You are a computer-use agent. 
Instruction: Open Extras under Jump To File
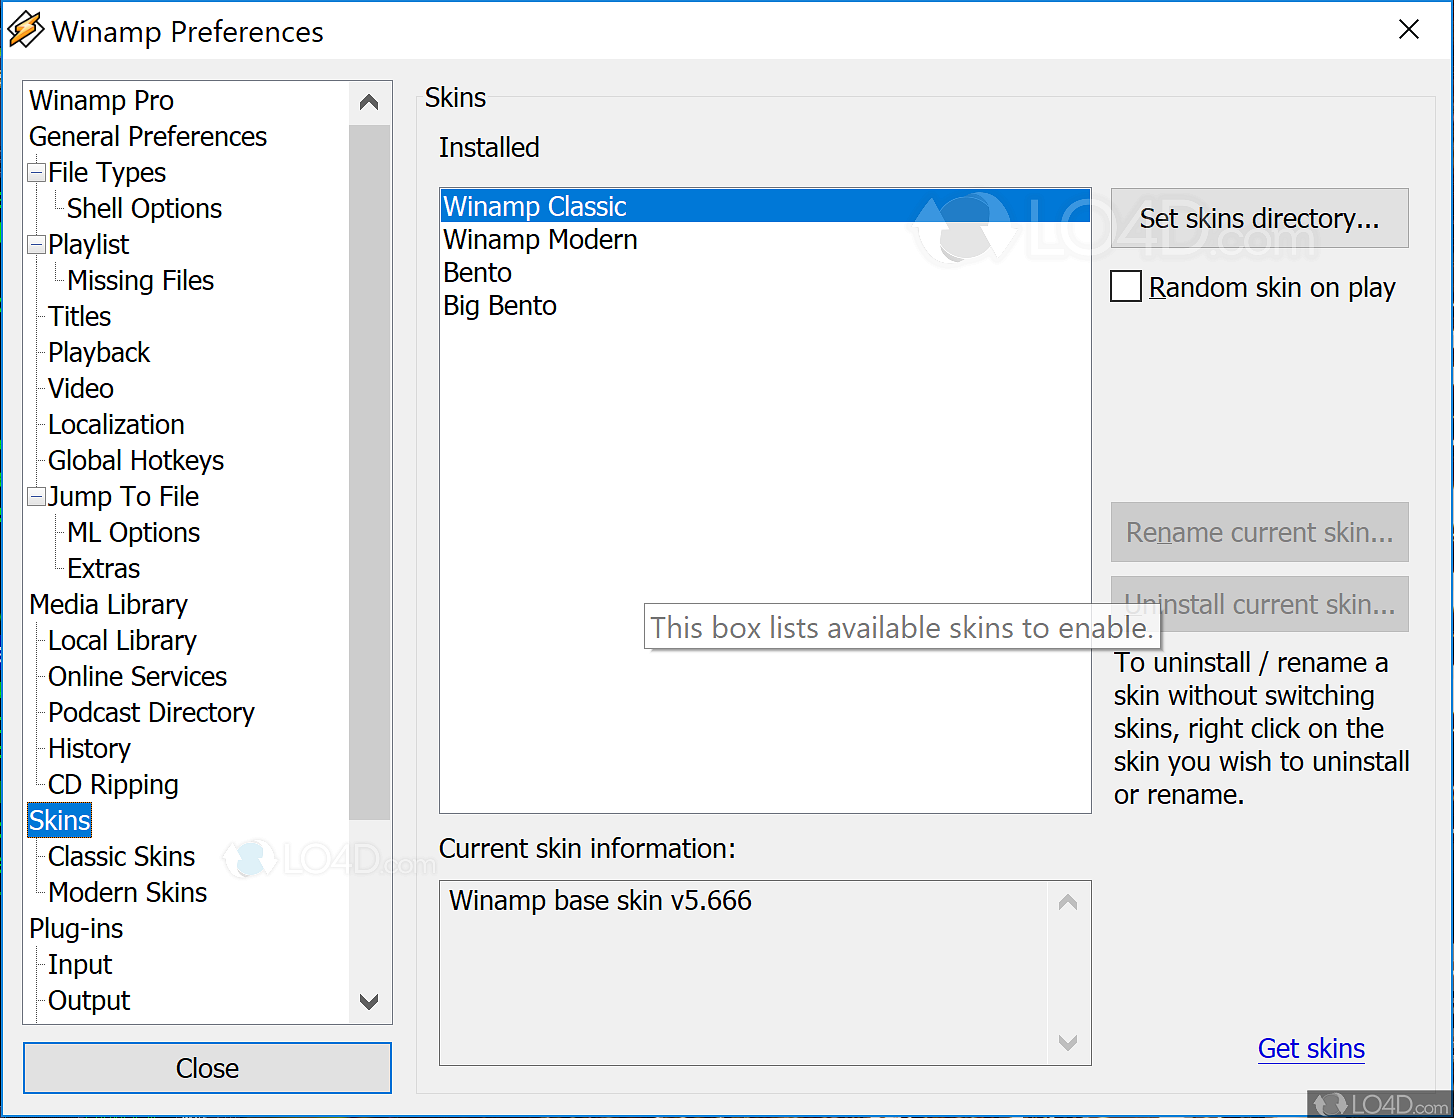click(103, 569)
